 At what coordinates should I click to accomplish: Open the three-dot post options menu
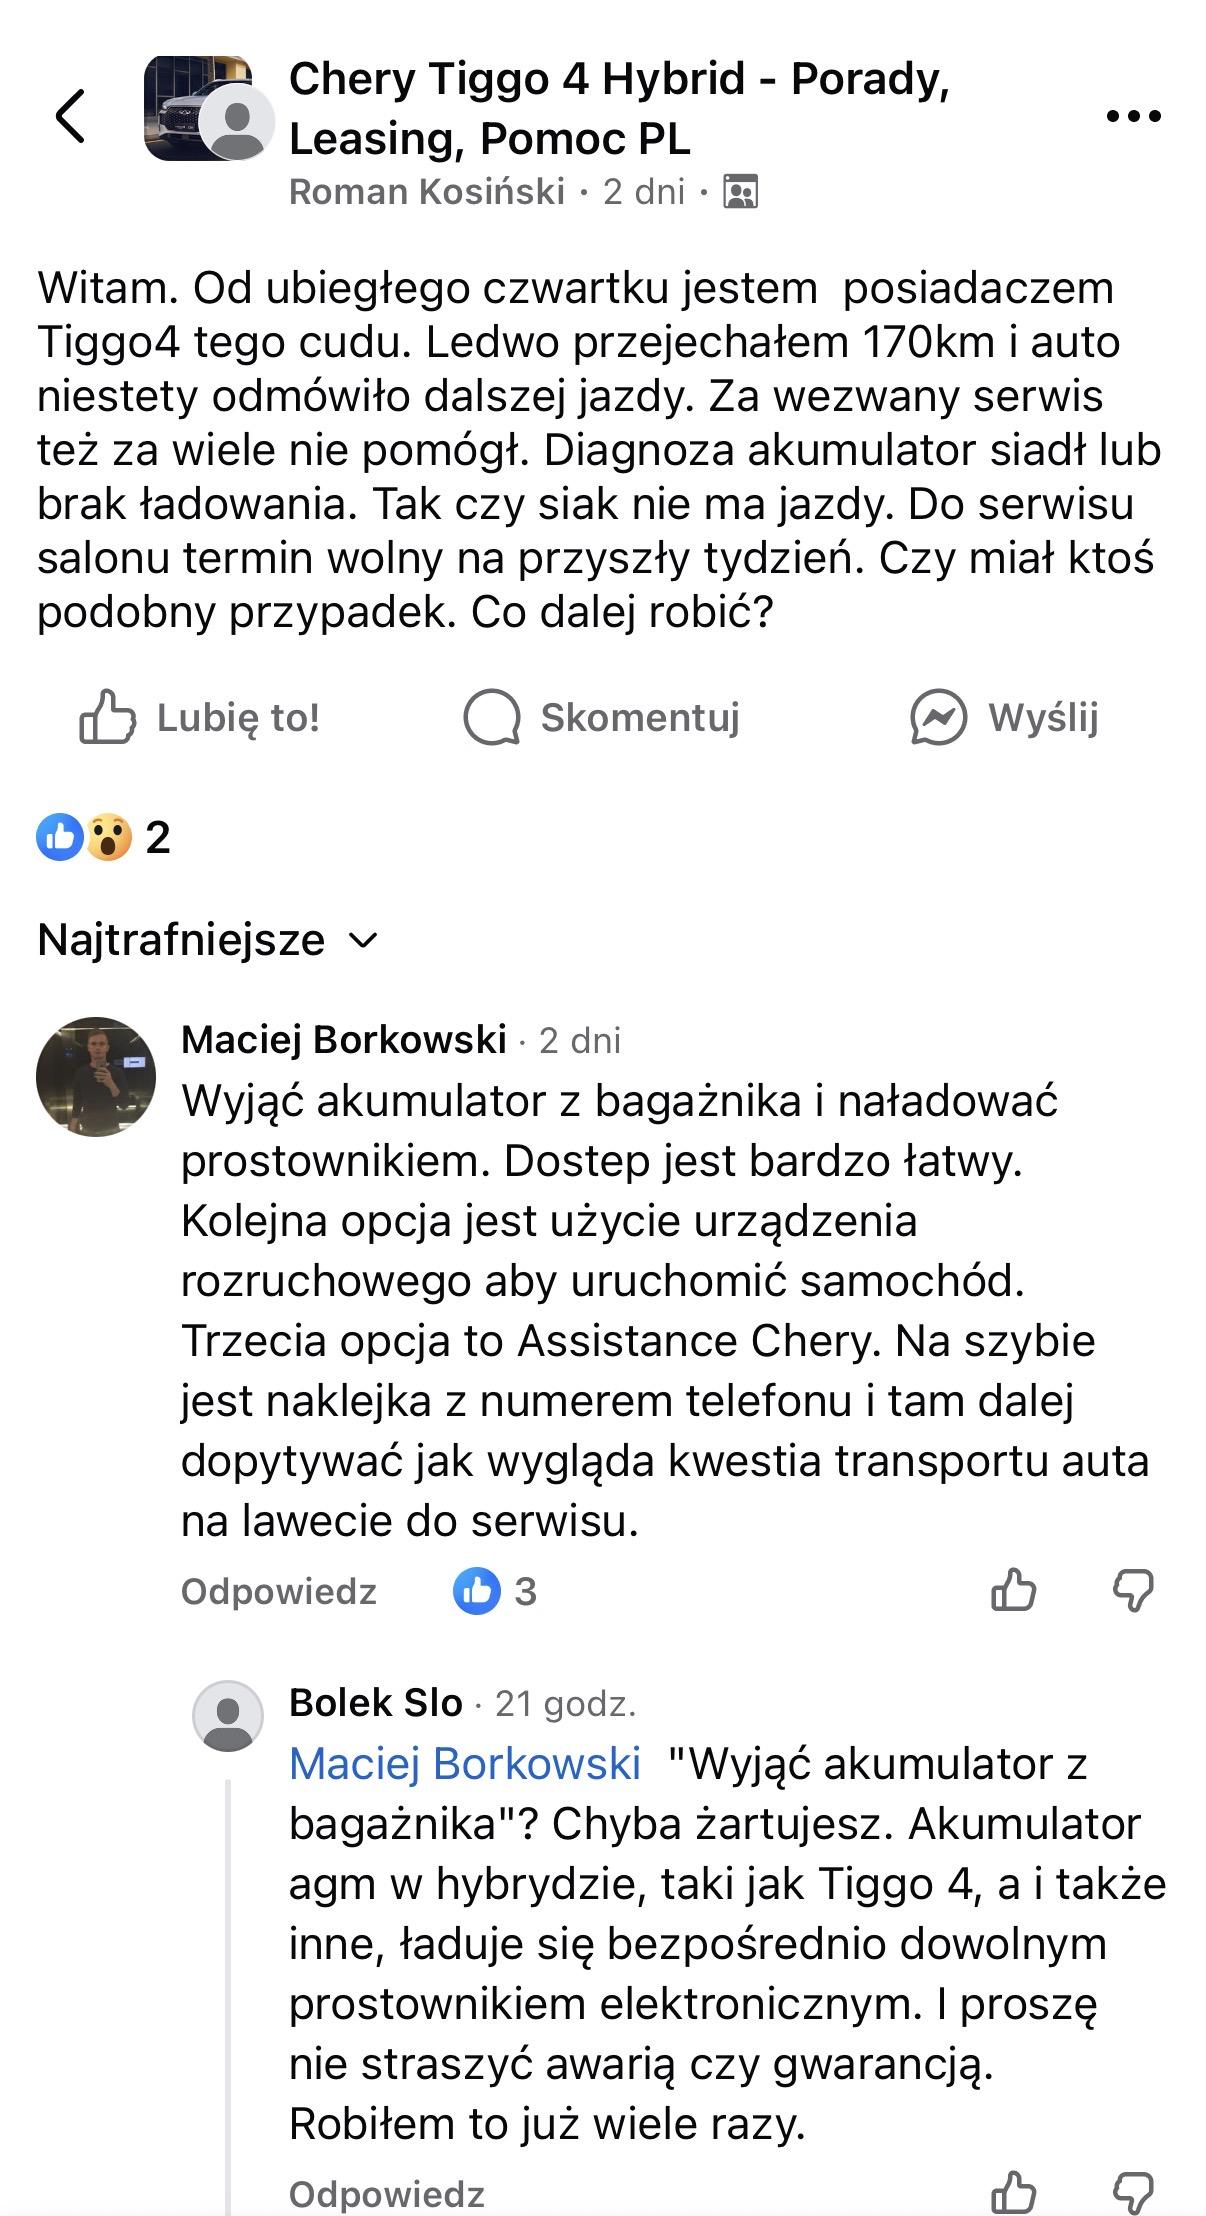click(x=1133, y=116)
